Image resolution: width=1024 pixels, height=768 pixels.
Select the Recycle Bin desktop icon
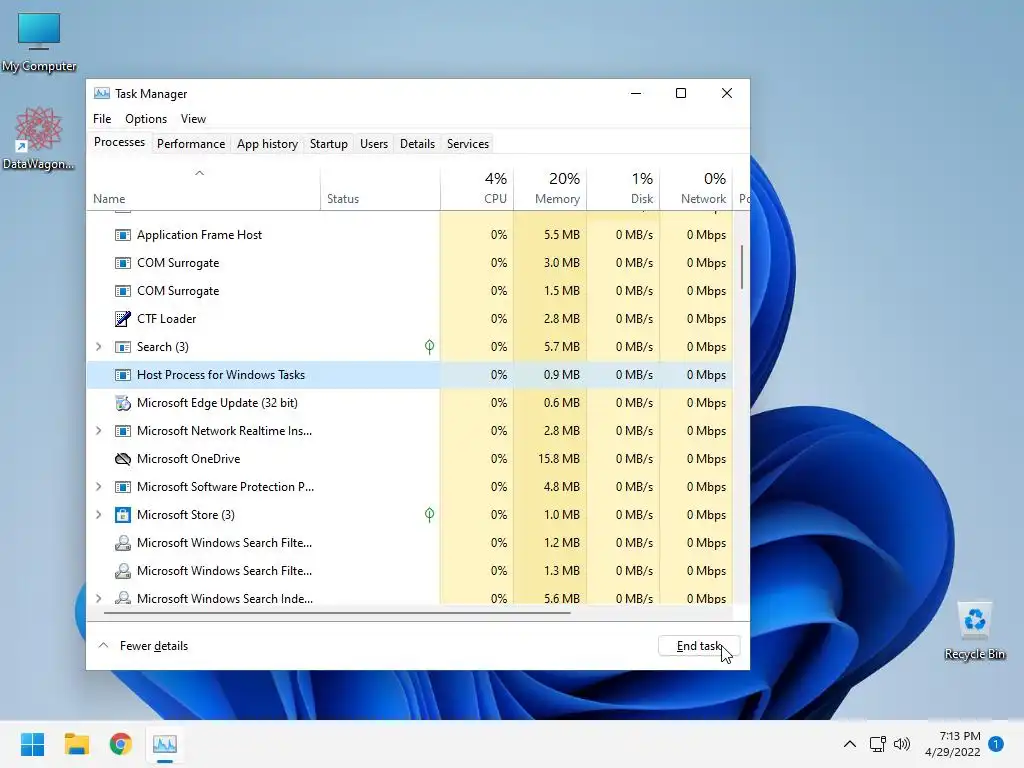pos(974,631)
